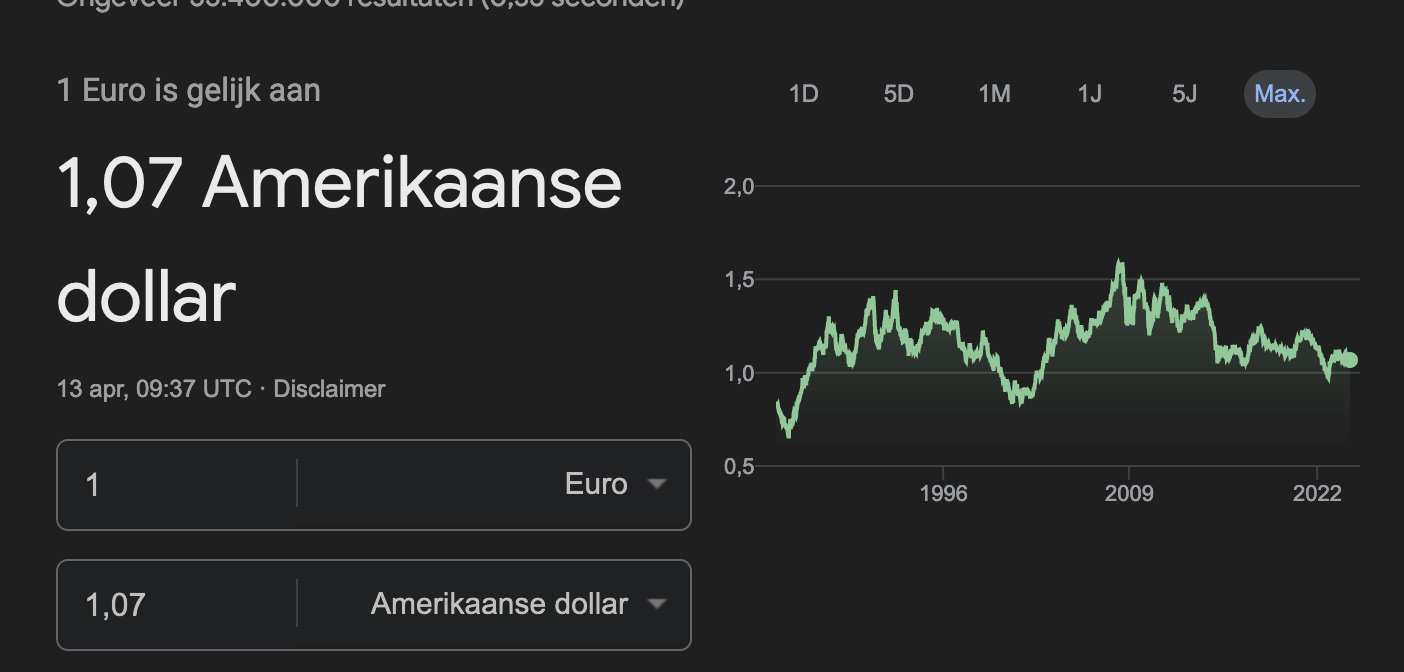Open the Amerikaanse dollar currency selector
The width and height of the screenshot is (1404, 672).
point(499,605)
